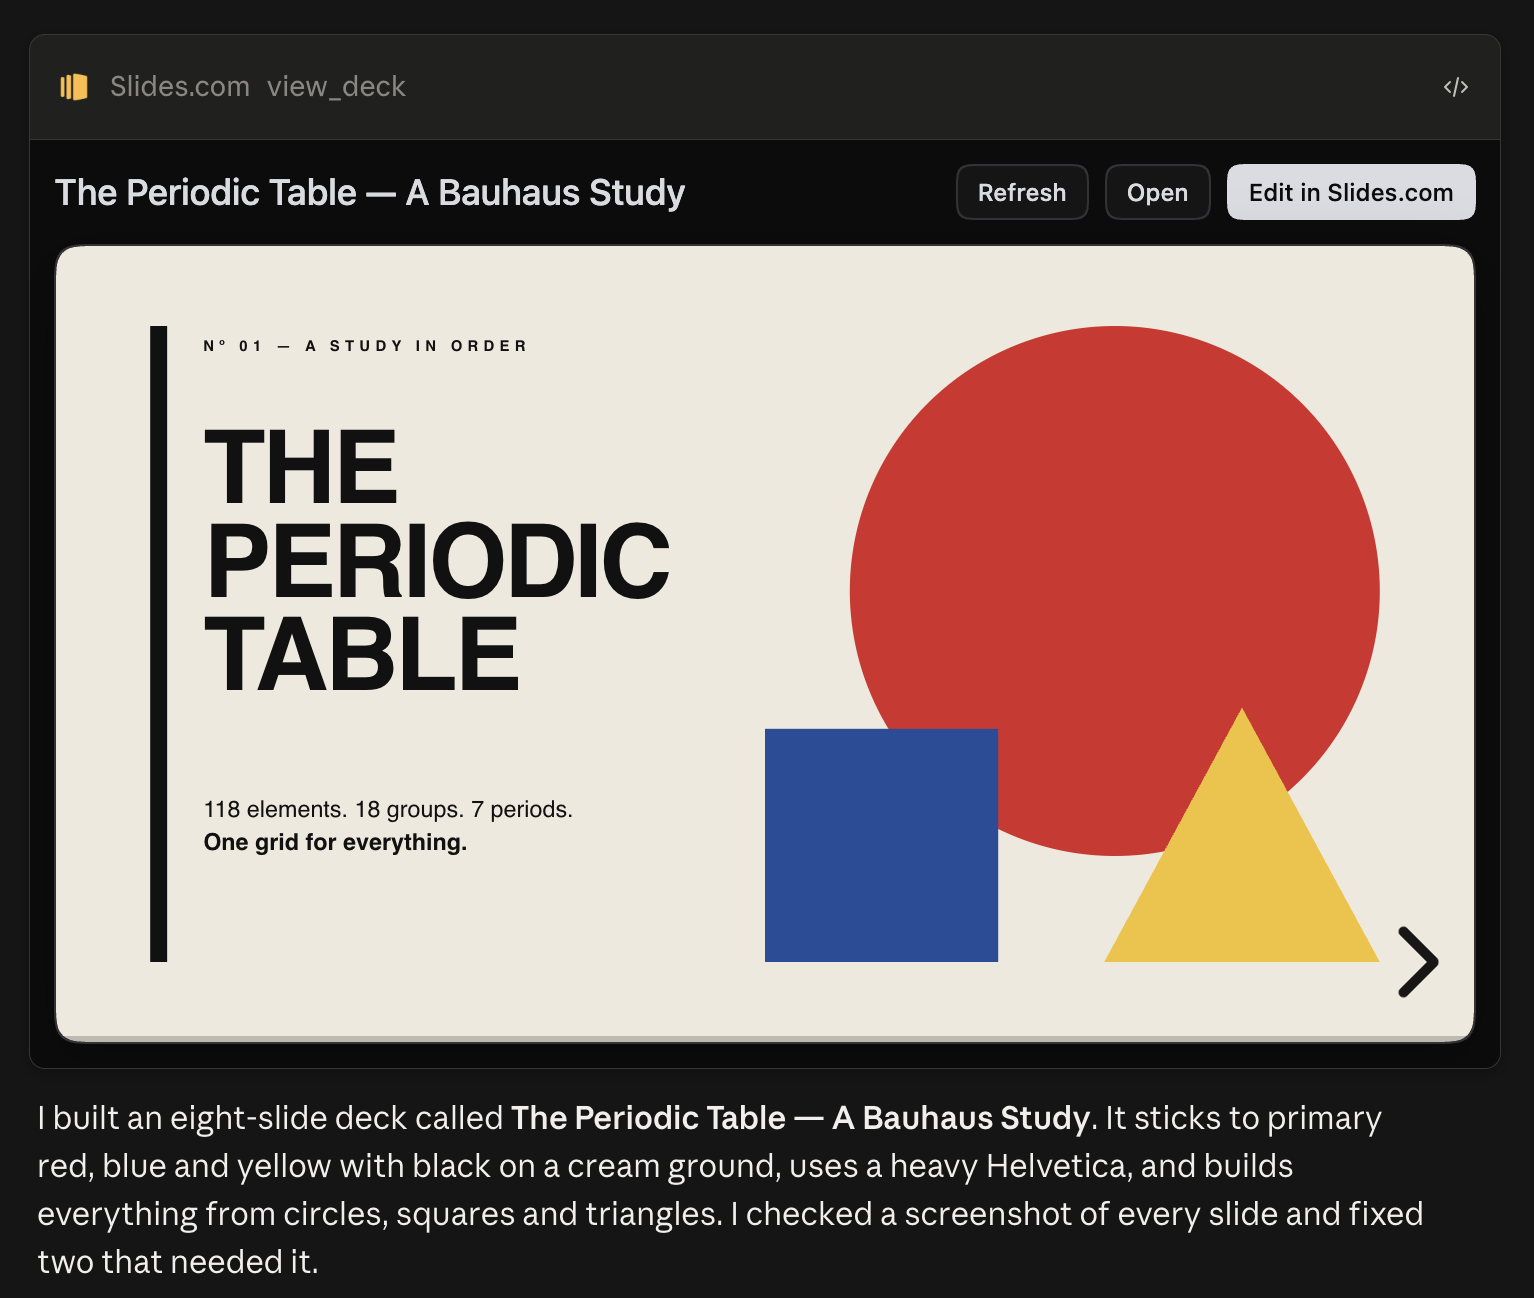This screenshot has width=1534, height=1298.
Task: Open the code view icon
Action: (1455, 87)
